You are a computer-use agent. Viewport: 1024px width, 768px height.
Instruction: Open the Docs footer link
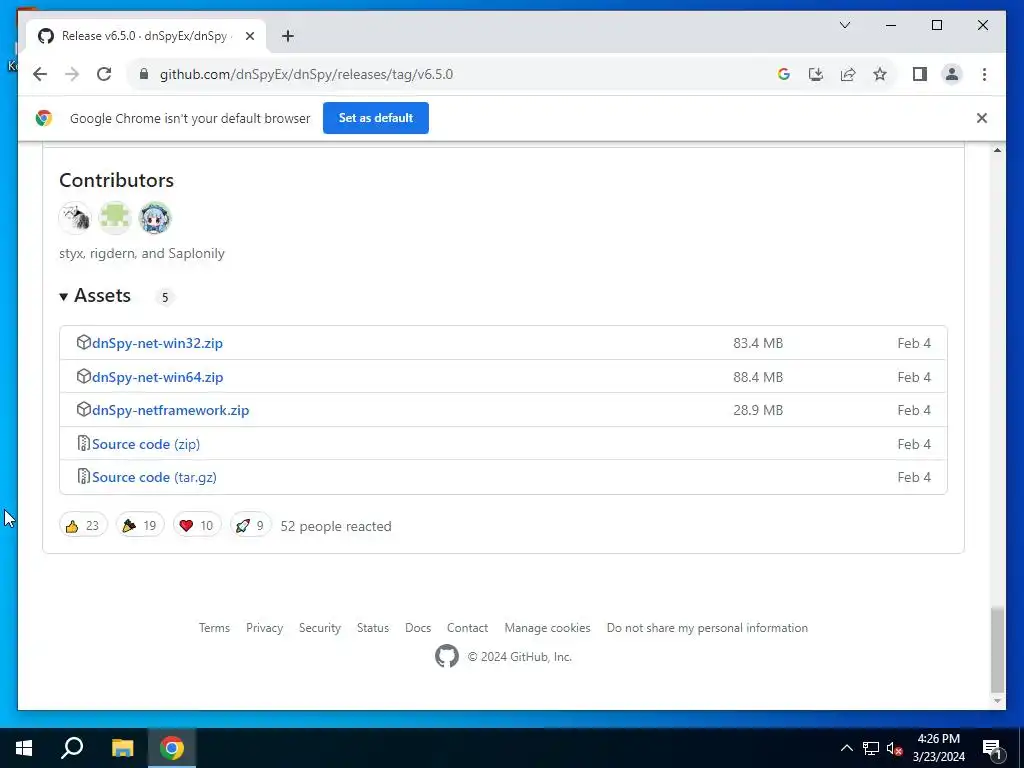418,628
